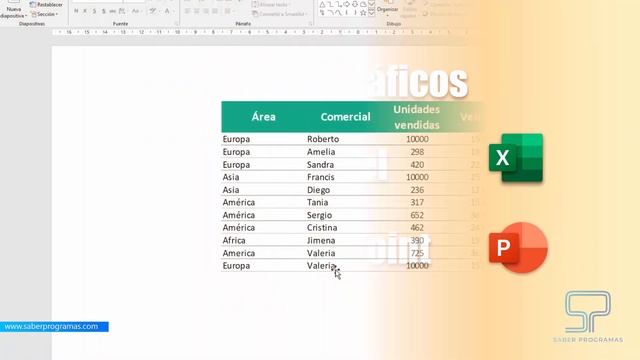Open the www.saberprogramas.com link
640x360 pixels.
tap(51, 327)
